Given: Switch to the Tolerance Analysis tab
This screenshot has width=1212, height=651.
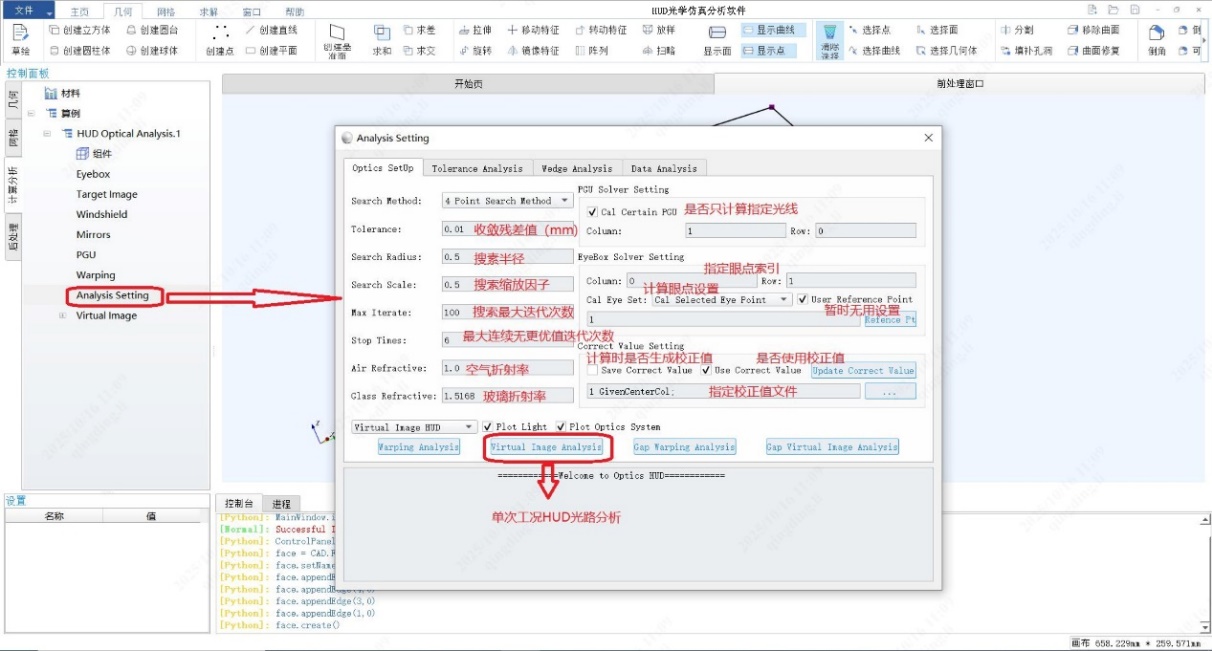Looking at the screenshot, I should point(477,168).
